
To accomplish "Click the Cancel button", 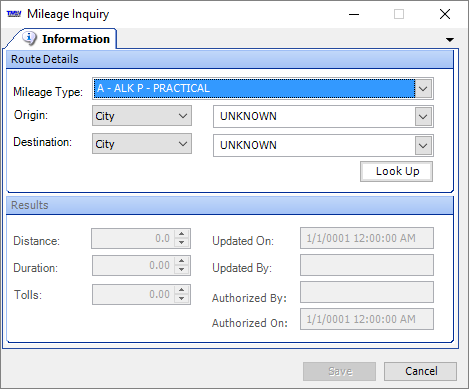I will pos(420,371).
